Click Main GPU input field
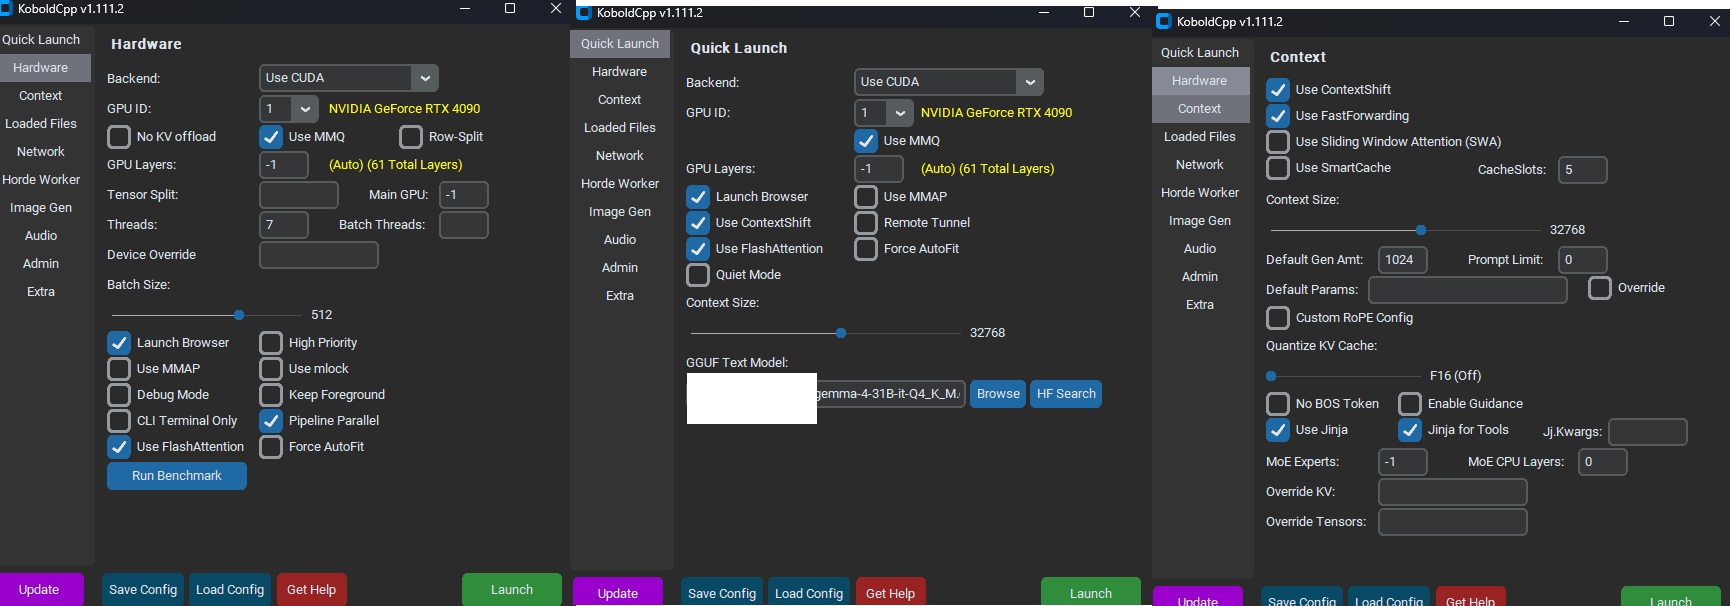This screenshot has height=606, width=1730. click(464, 194)
